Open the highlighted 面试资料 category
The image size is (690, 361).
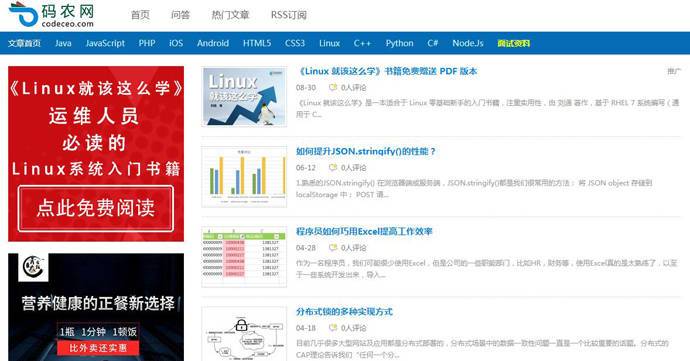tap(514, 43)
